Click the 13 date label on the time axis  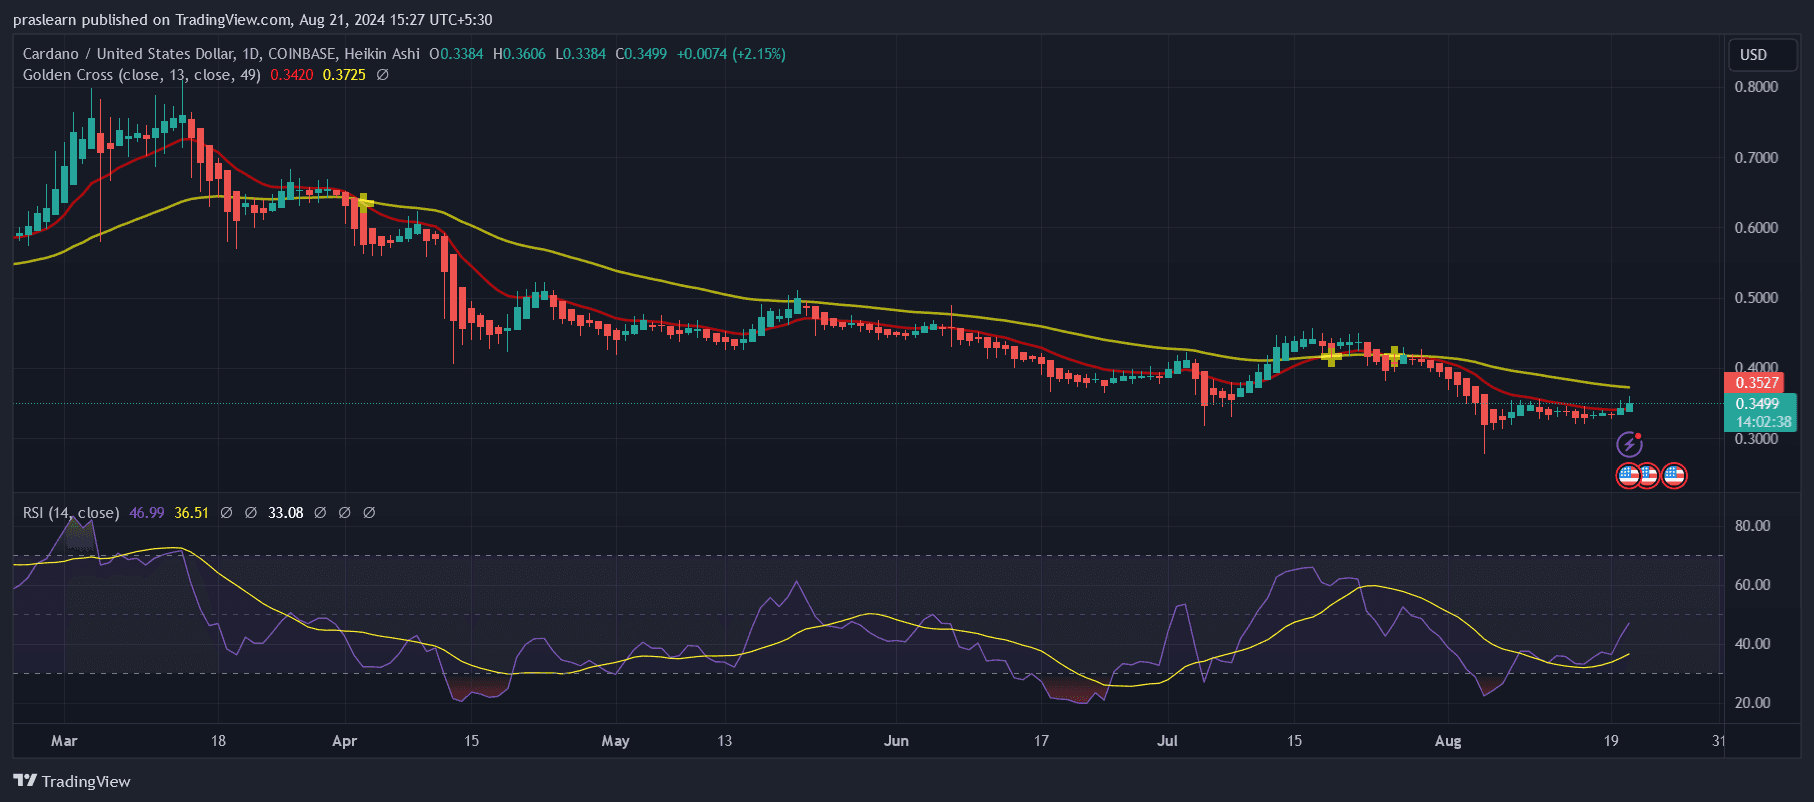(724, 741)
